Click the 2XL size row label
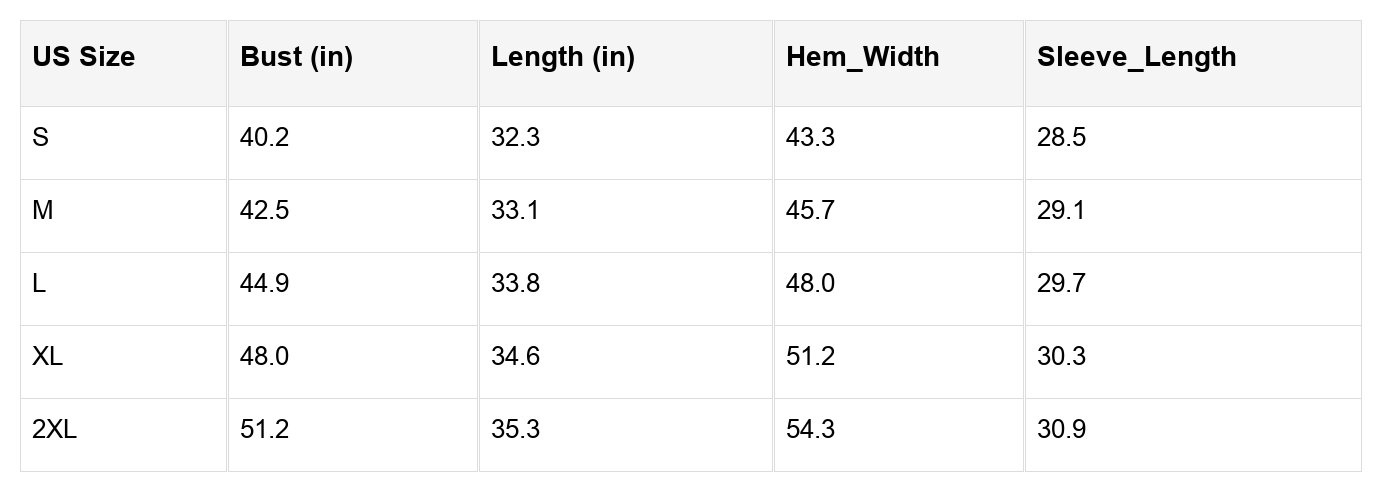The image size is (1381, 491). click(54, 430)
